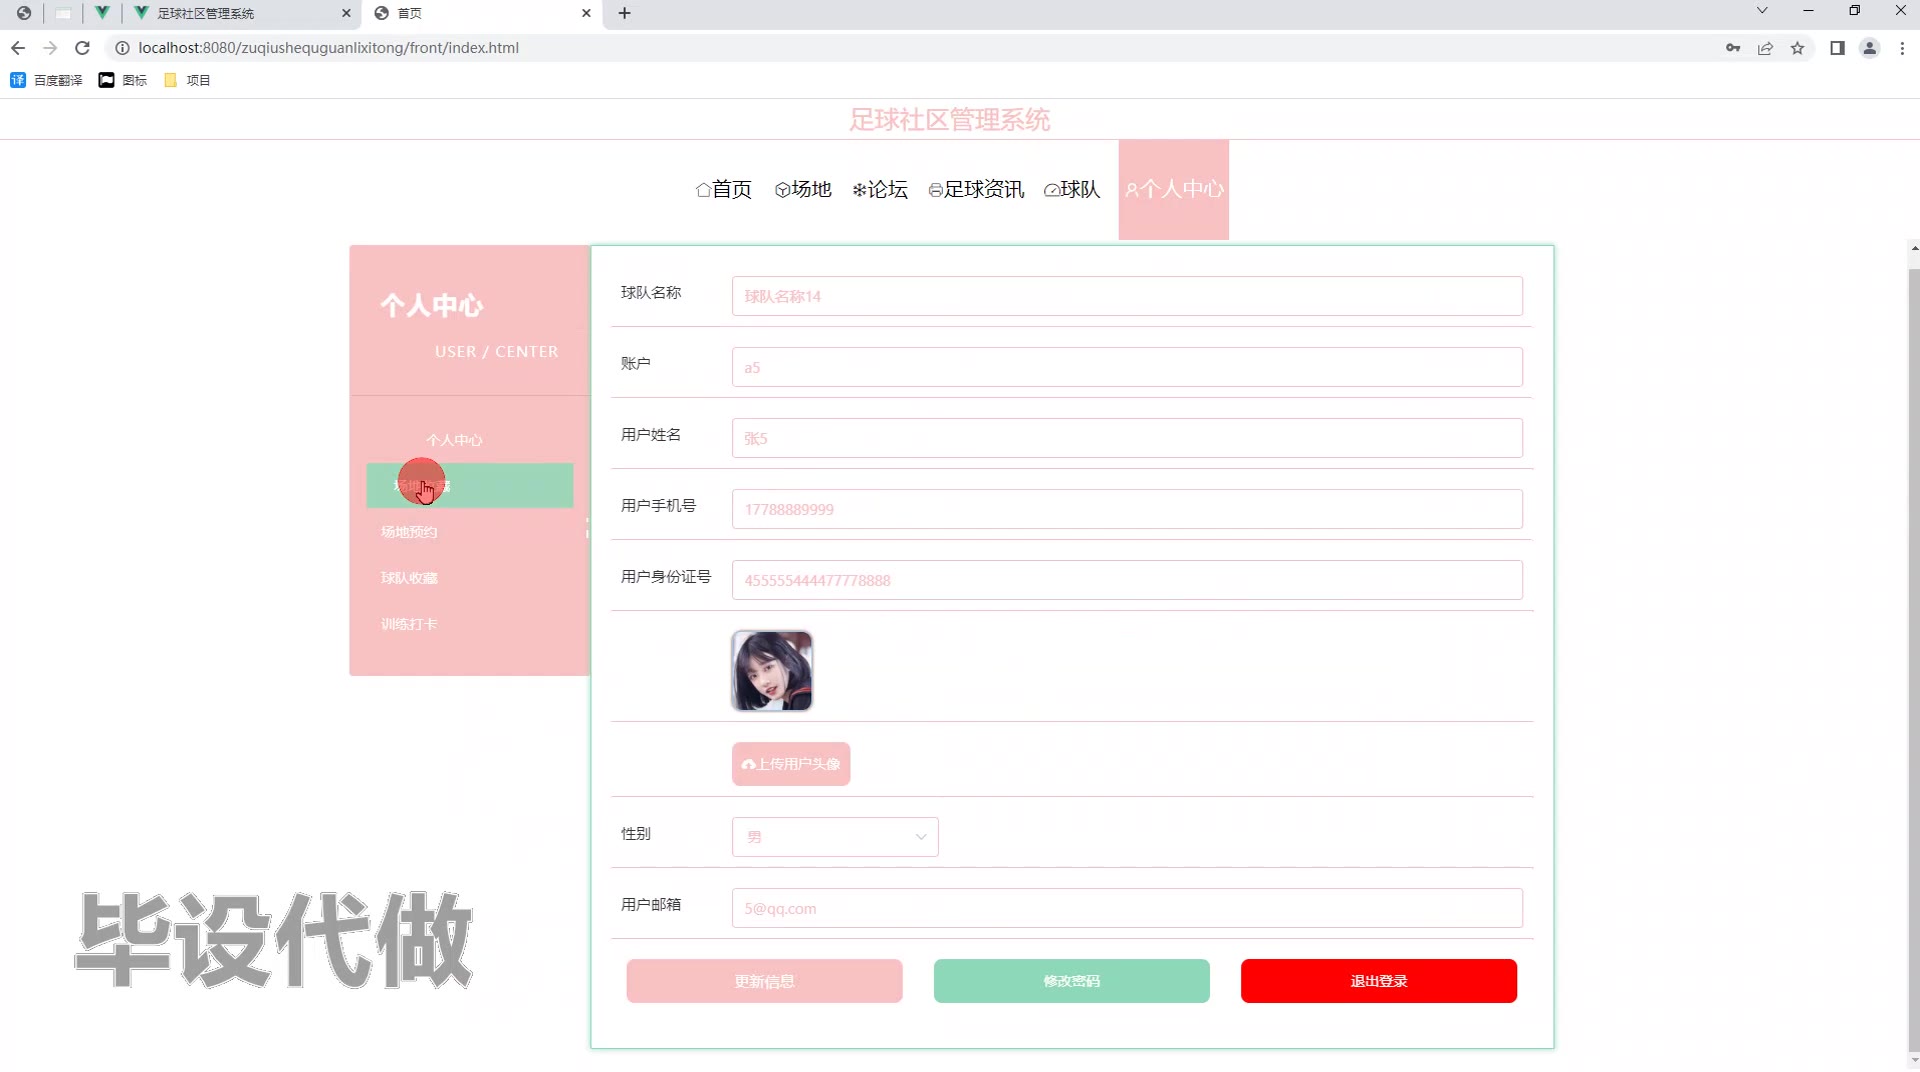The width and height of the screenshot is (1920, 1072).
Task: Click the 更新信息 button
Action: click(764, 981)
